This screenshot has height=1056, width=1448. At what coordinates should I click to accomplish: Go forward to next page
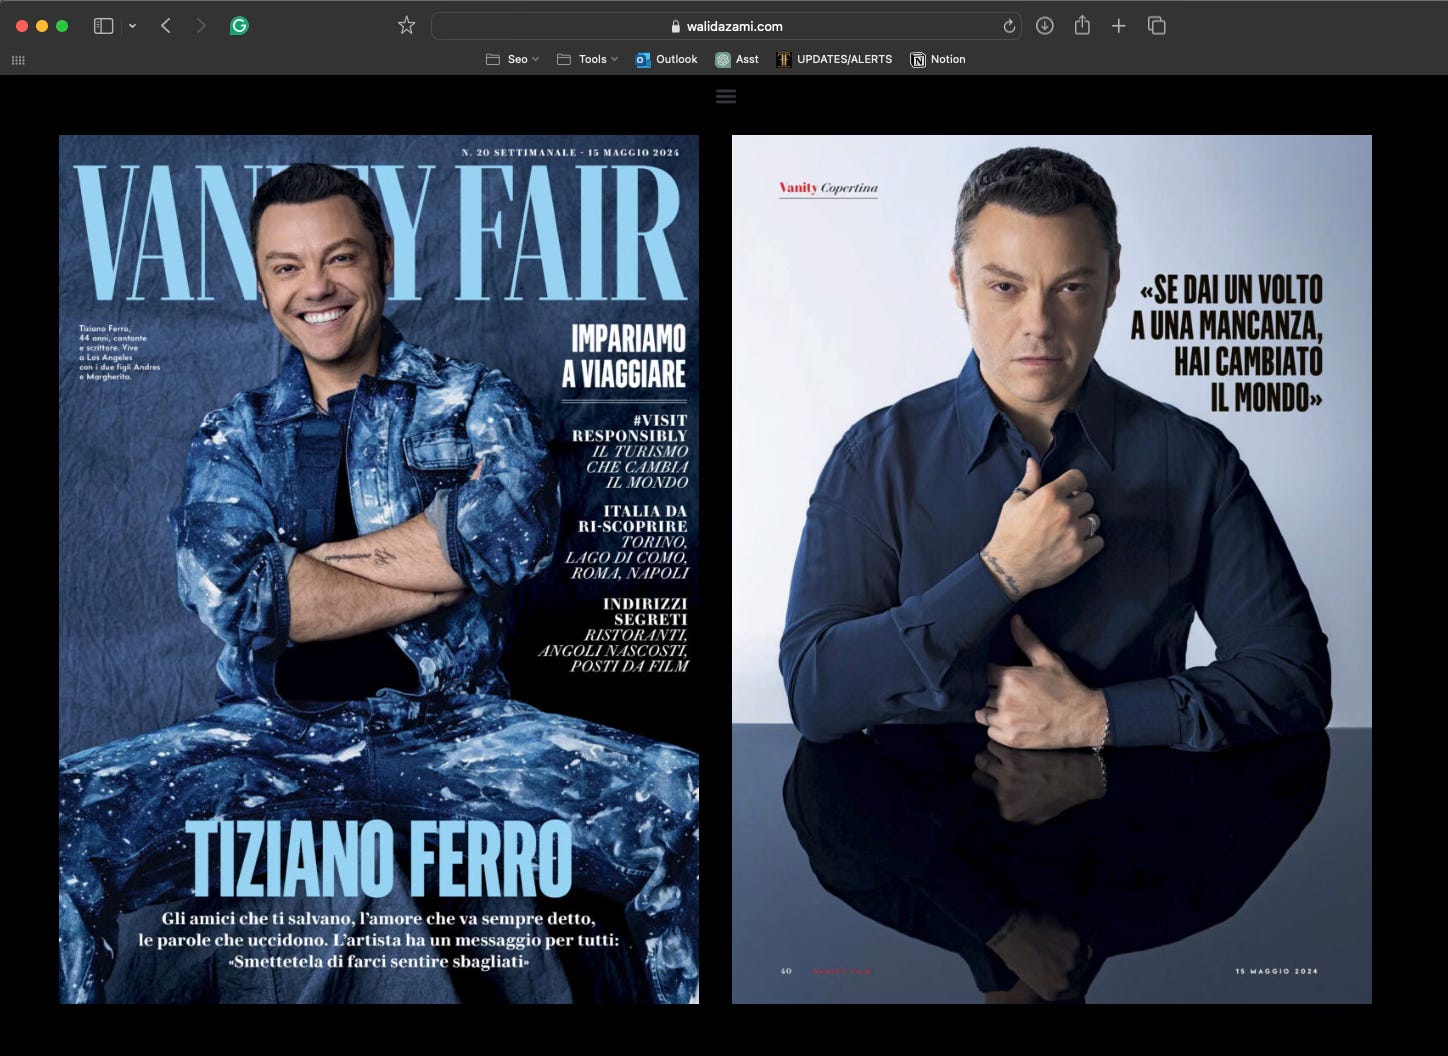point(201,26)
